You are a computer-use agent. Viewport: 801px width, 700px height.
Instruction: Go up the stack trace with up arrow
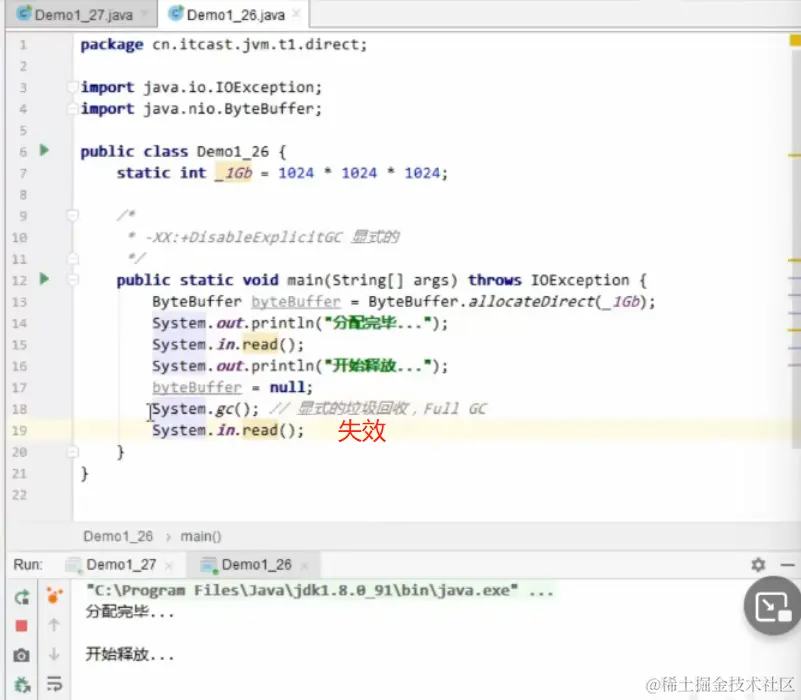point(54,625)
